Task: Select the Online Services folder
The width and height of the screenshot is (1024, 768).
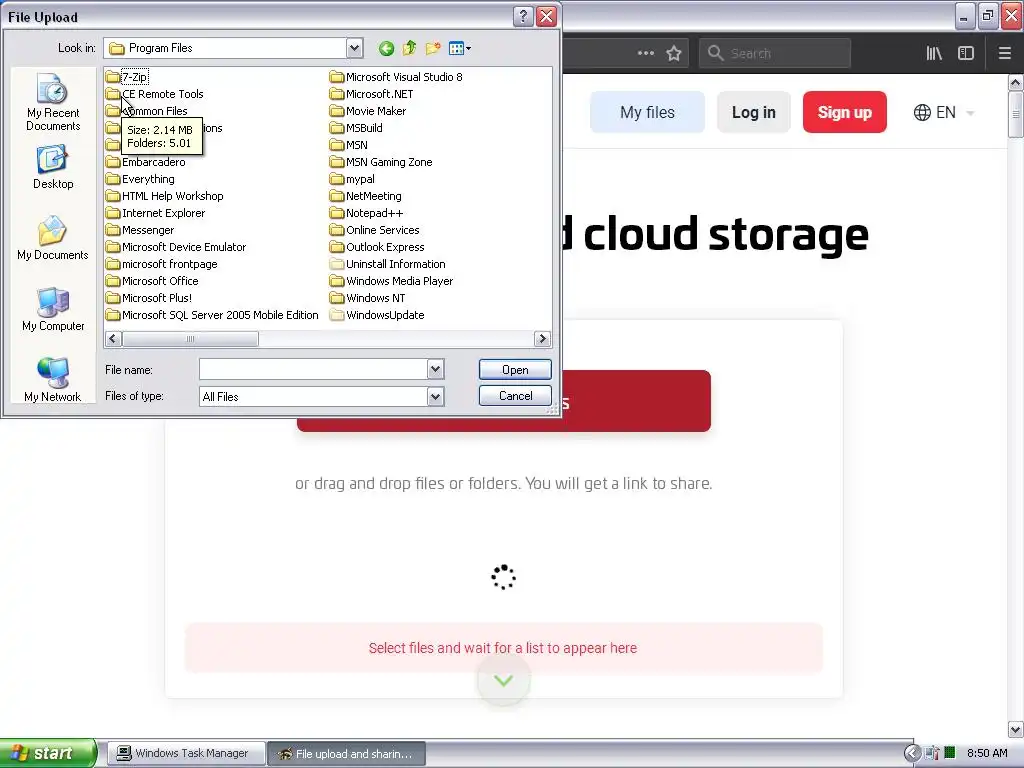Action: [375, 230]
